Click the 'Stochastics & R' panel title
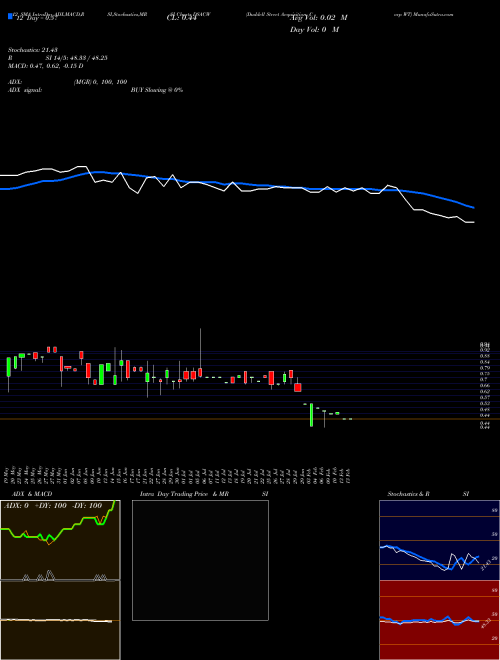500x660 pixels. pos(408,494)
